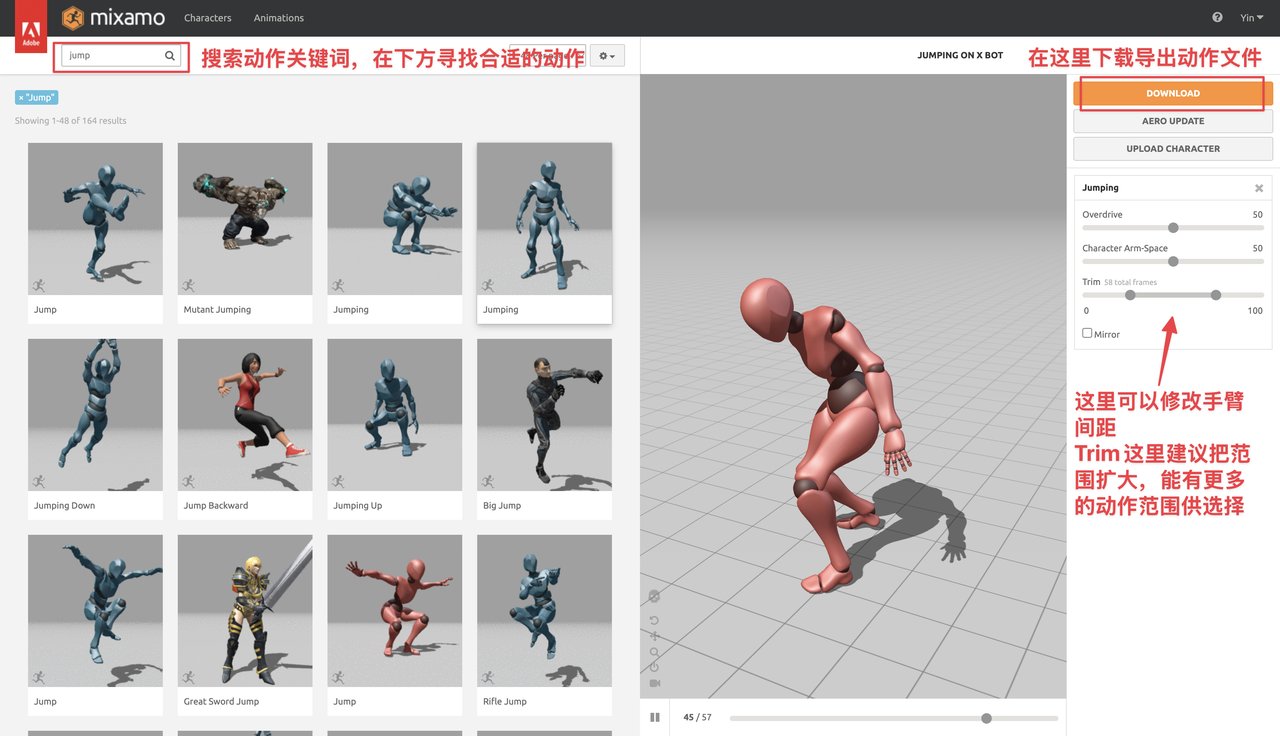Click the Trim slider end handle
Image resolution: width=1280 pixels, height=736 pixels.
point(1216,295)
